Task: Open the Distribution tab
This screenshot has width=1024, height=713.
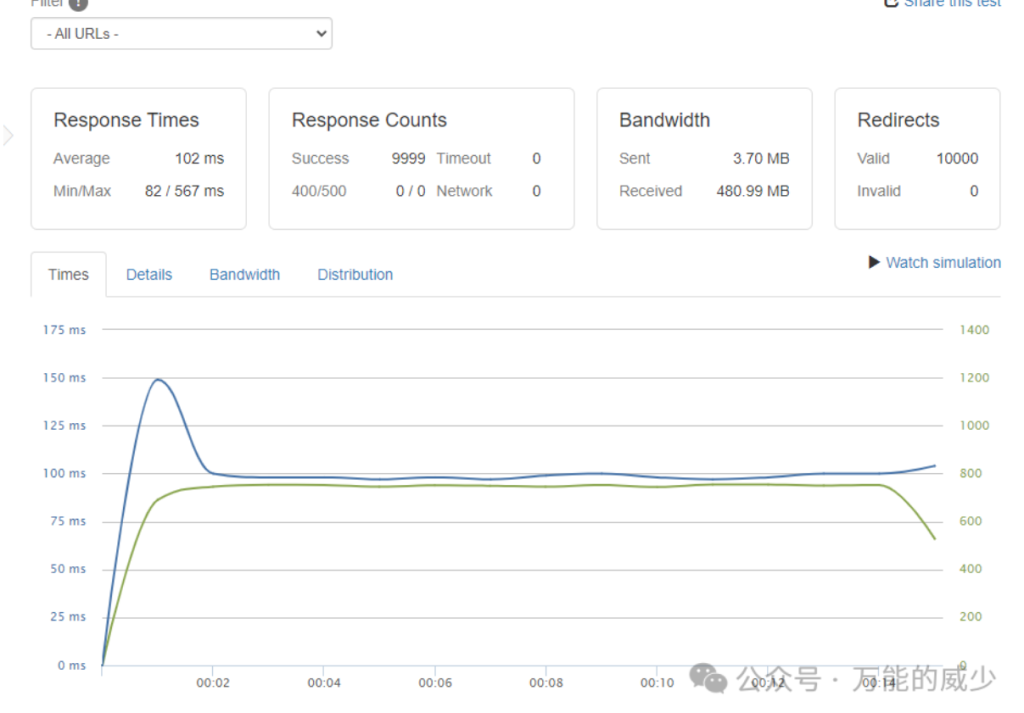Action: click(x=355, y=275)
